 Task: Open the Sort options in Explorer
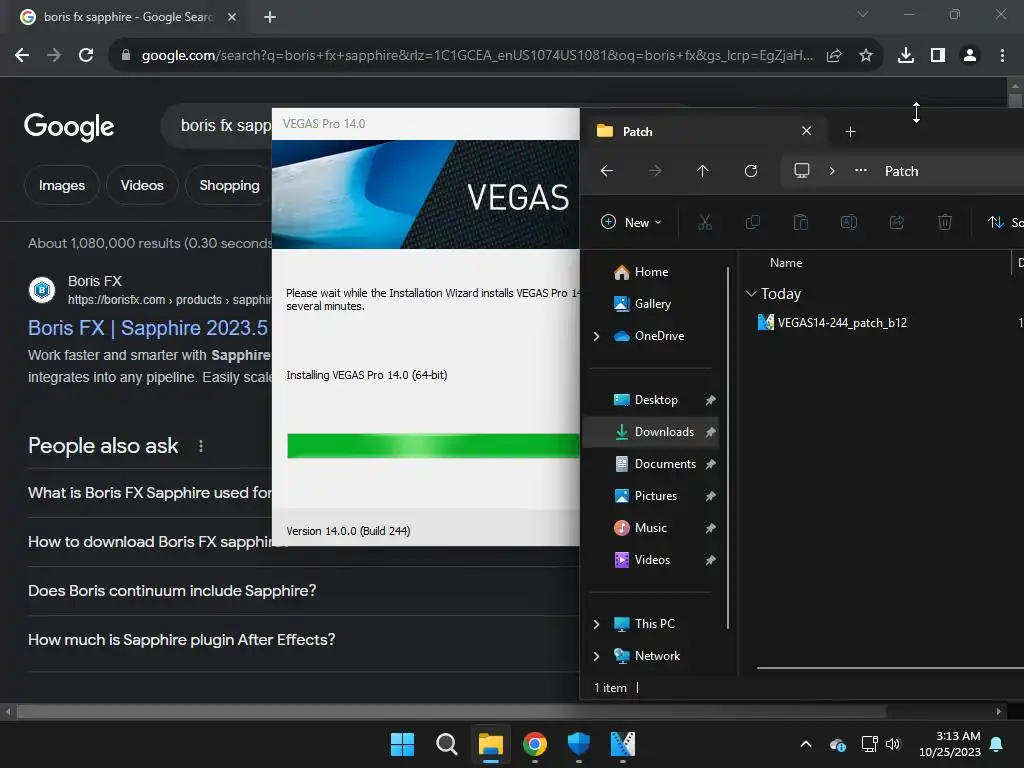(x=1004, y=223)
